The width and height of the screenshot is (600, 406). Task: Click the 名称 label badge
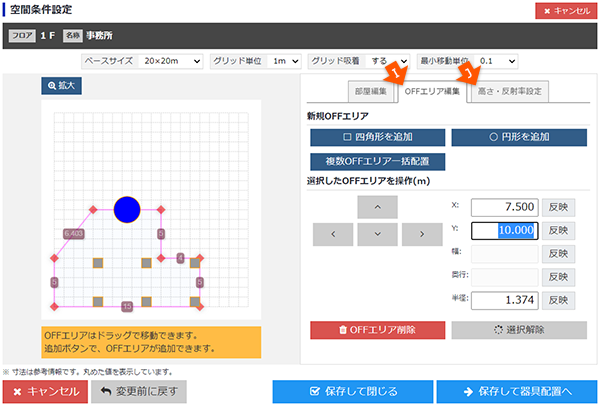[73, 36]
